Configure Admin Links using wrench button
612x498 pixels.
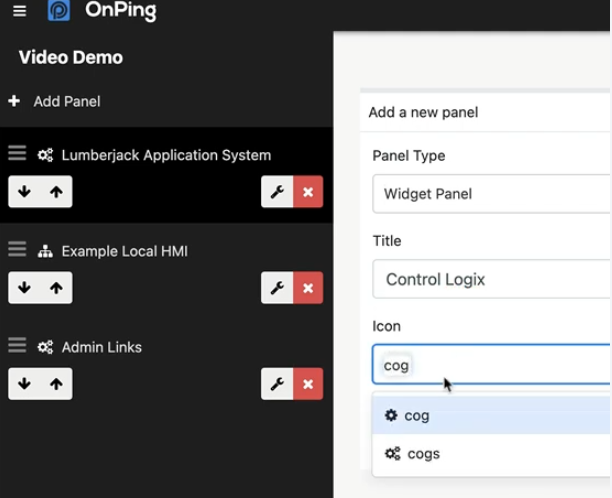click(277, 384)
